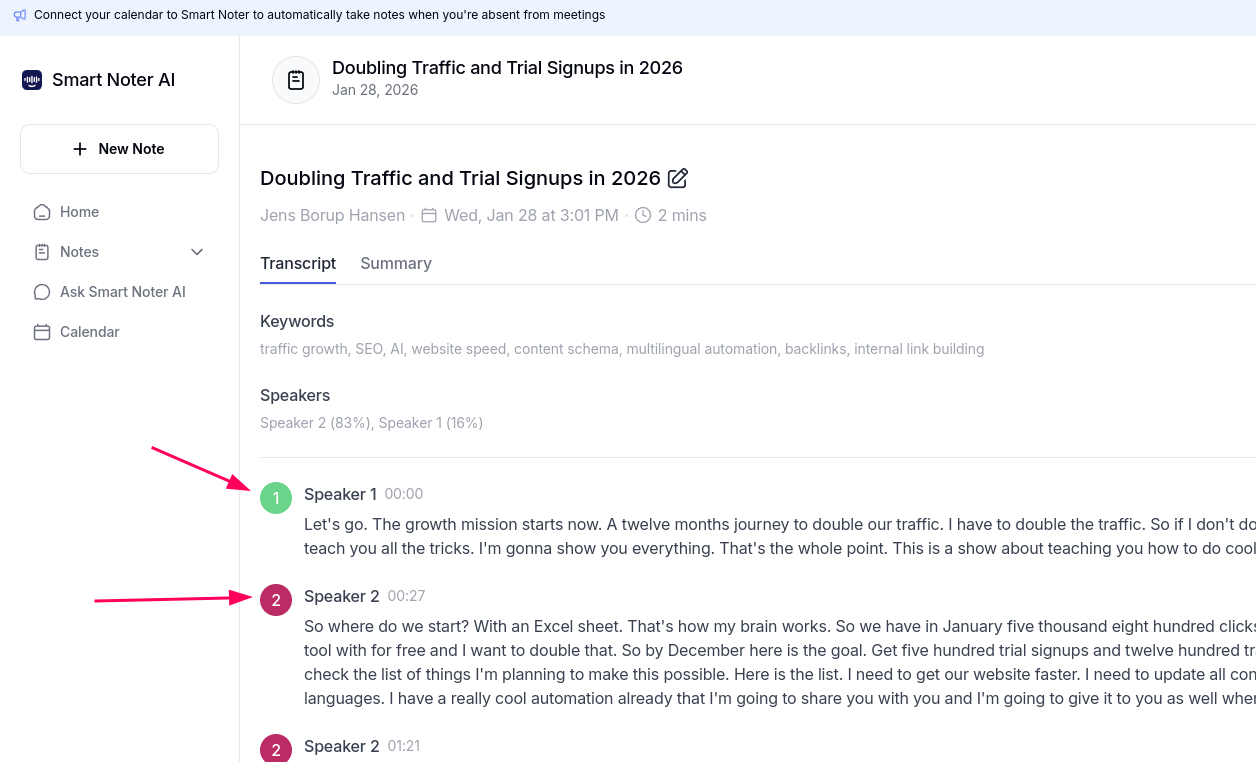Image resolution: width=1256 pixels, height=762 pixels.
Task: Click the megaphone announcement icon
Action: coord(20,16)
